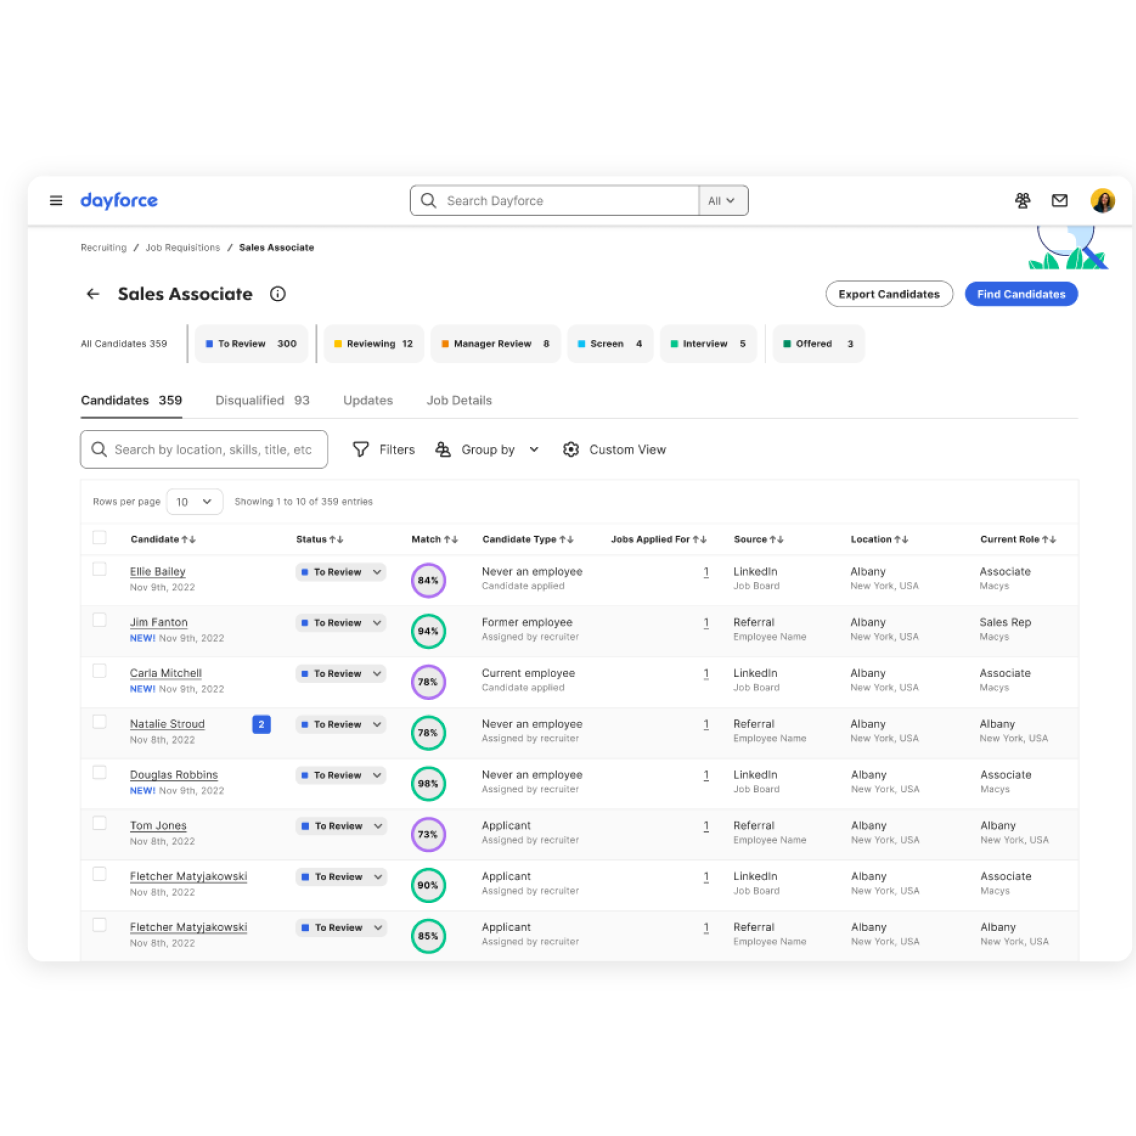
Task: Open Douglas Robbins candidate profile link
Action: coord(173,775)
